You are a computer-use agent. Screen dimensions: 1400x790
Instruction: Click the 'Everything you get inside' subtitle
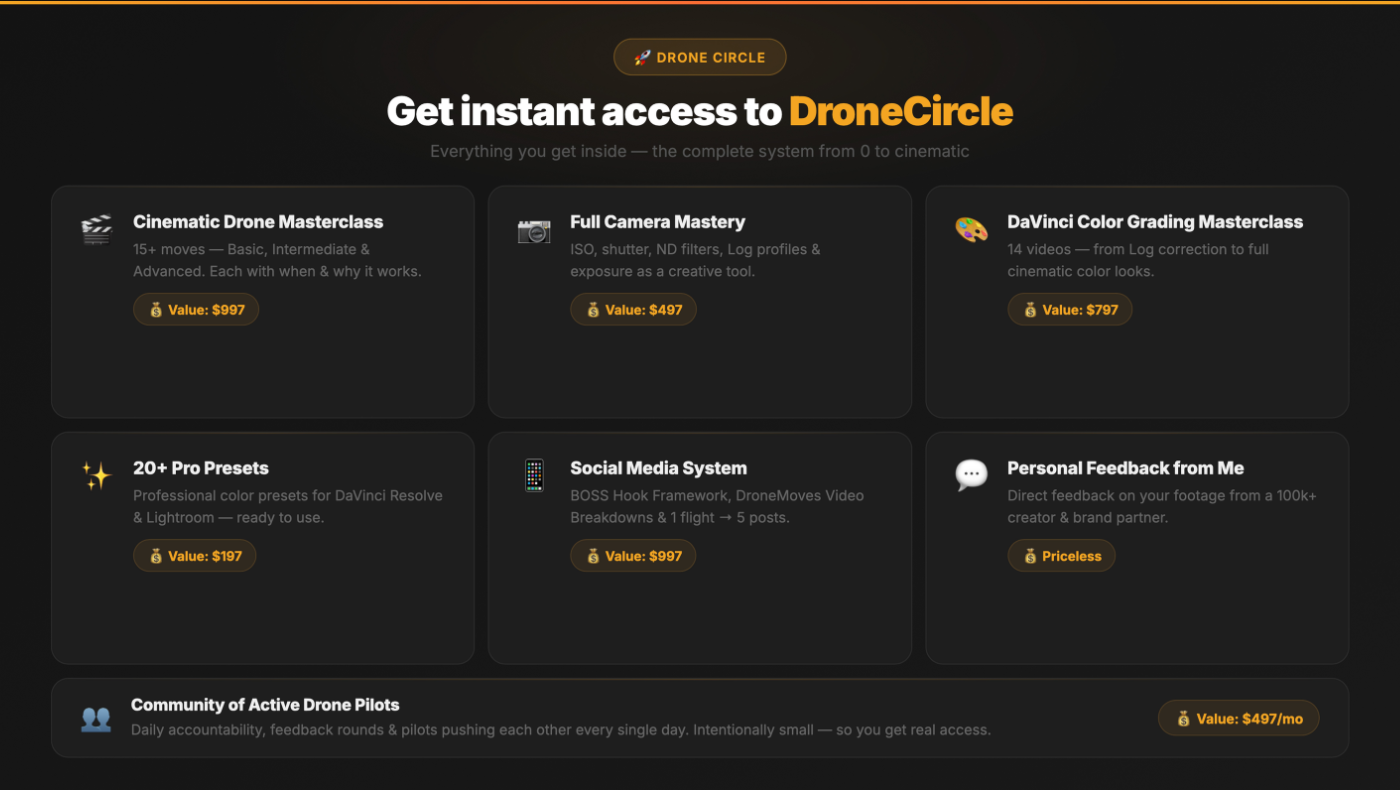pyautogui.click(x=700, y=152)
